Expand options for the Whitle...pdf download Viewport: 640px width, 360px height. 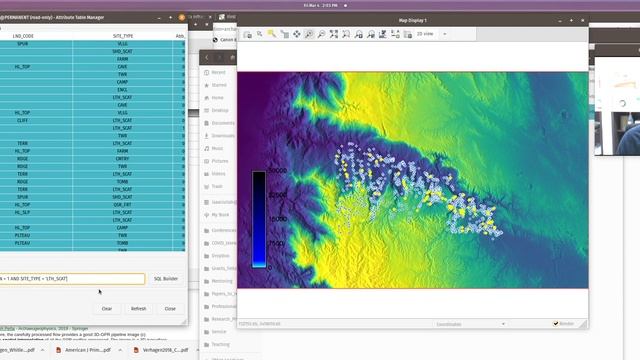[x=42, y=350]
